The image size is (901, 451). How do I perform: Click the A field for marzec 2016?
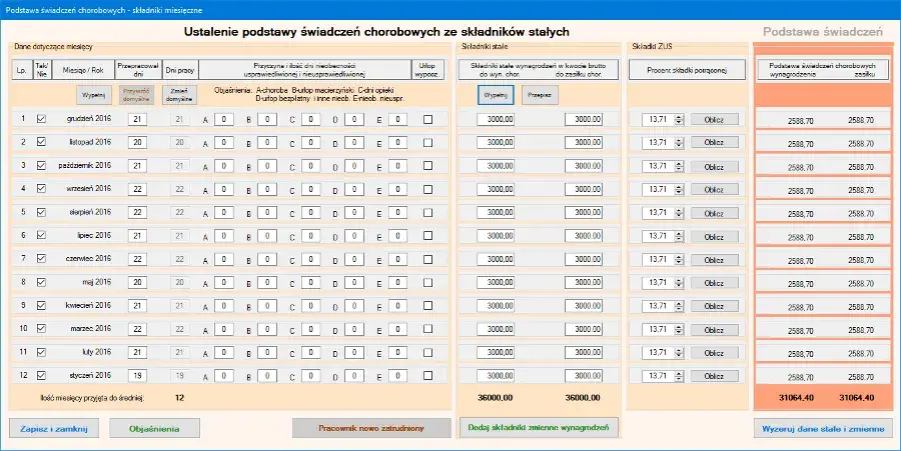(x=224, y=329)
